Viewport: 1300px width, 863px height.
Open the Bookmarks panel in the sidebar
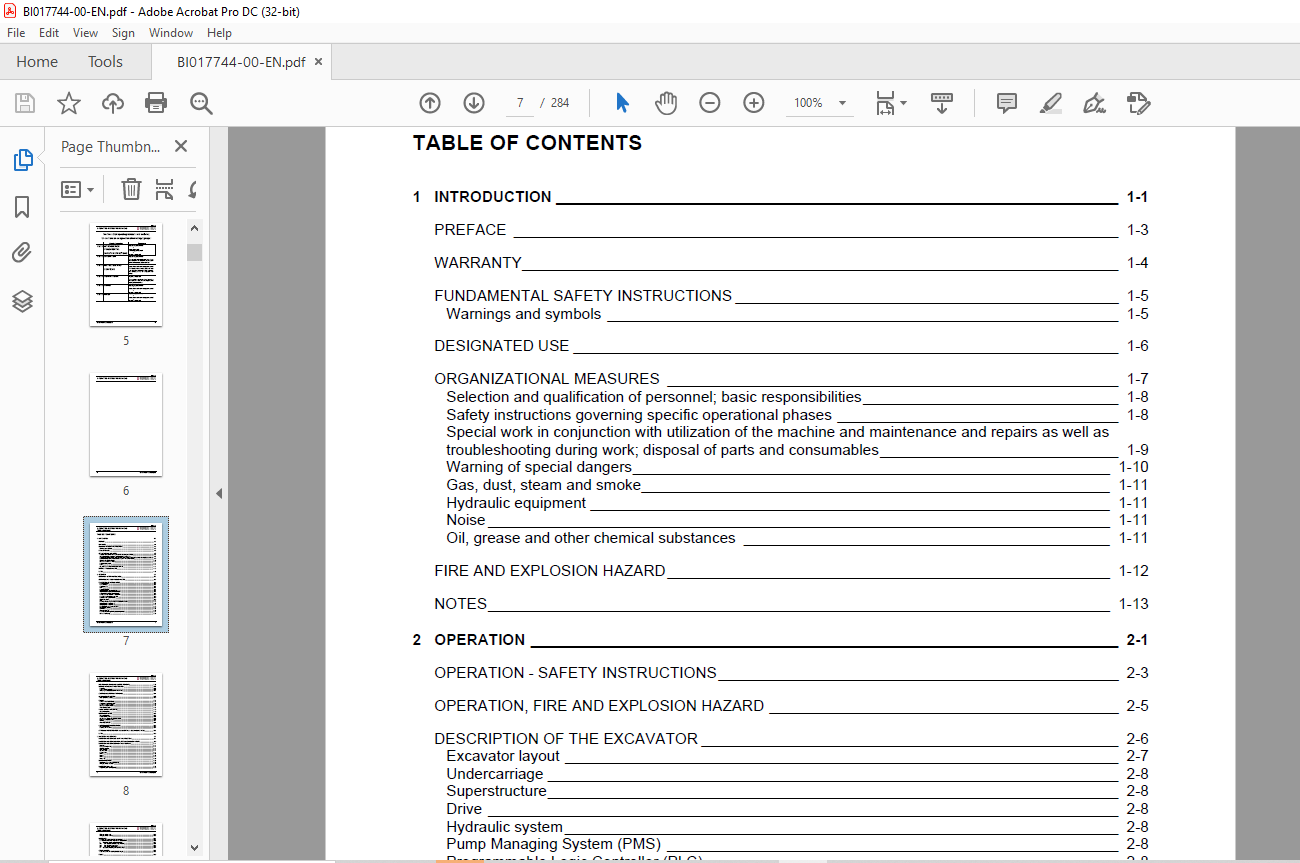coord(22,207)
